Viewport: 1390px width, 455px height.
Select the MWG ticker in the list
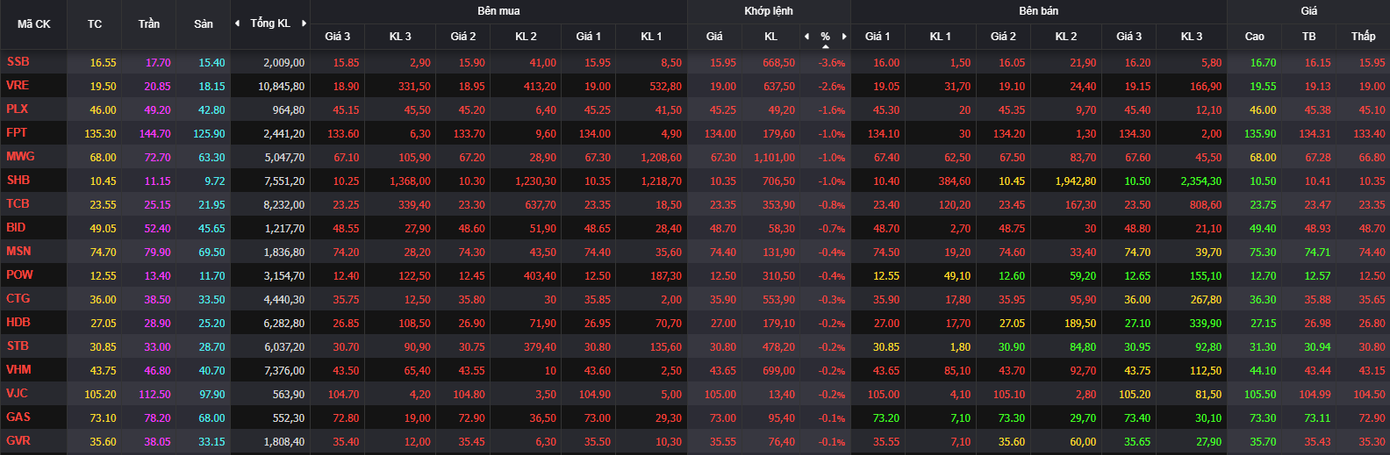[21, 156]
